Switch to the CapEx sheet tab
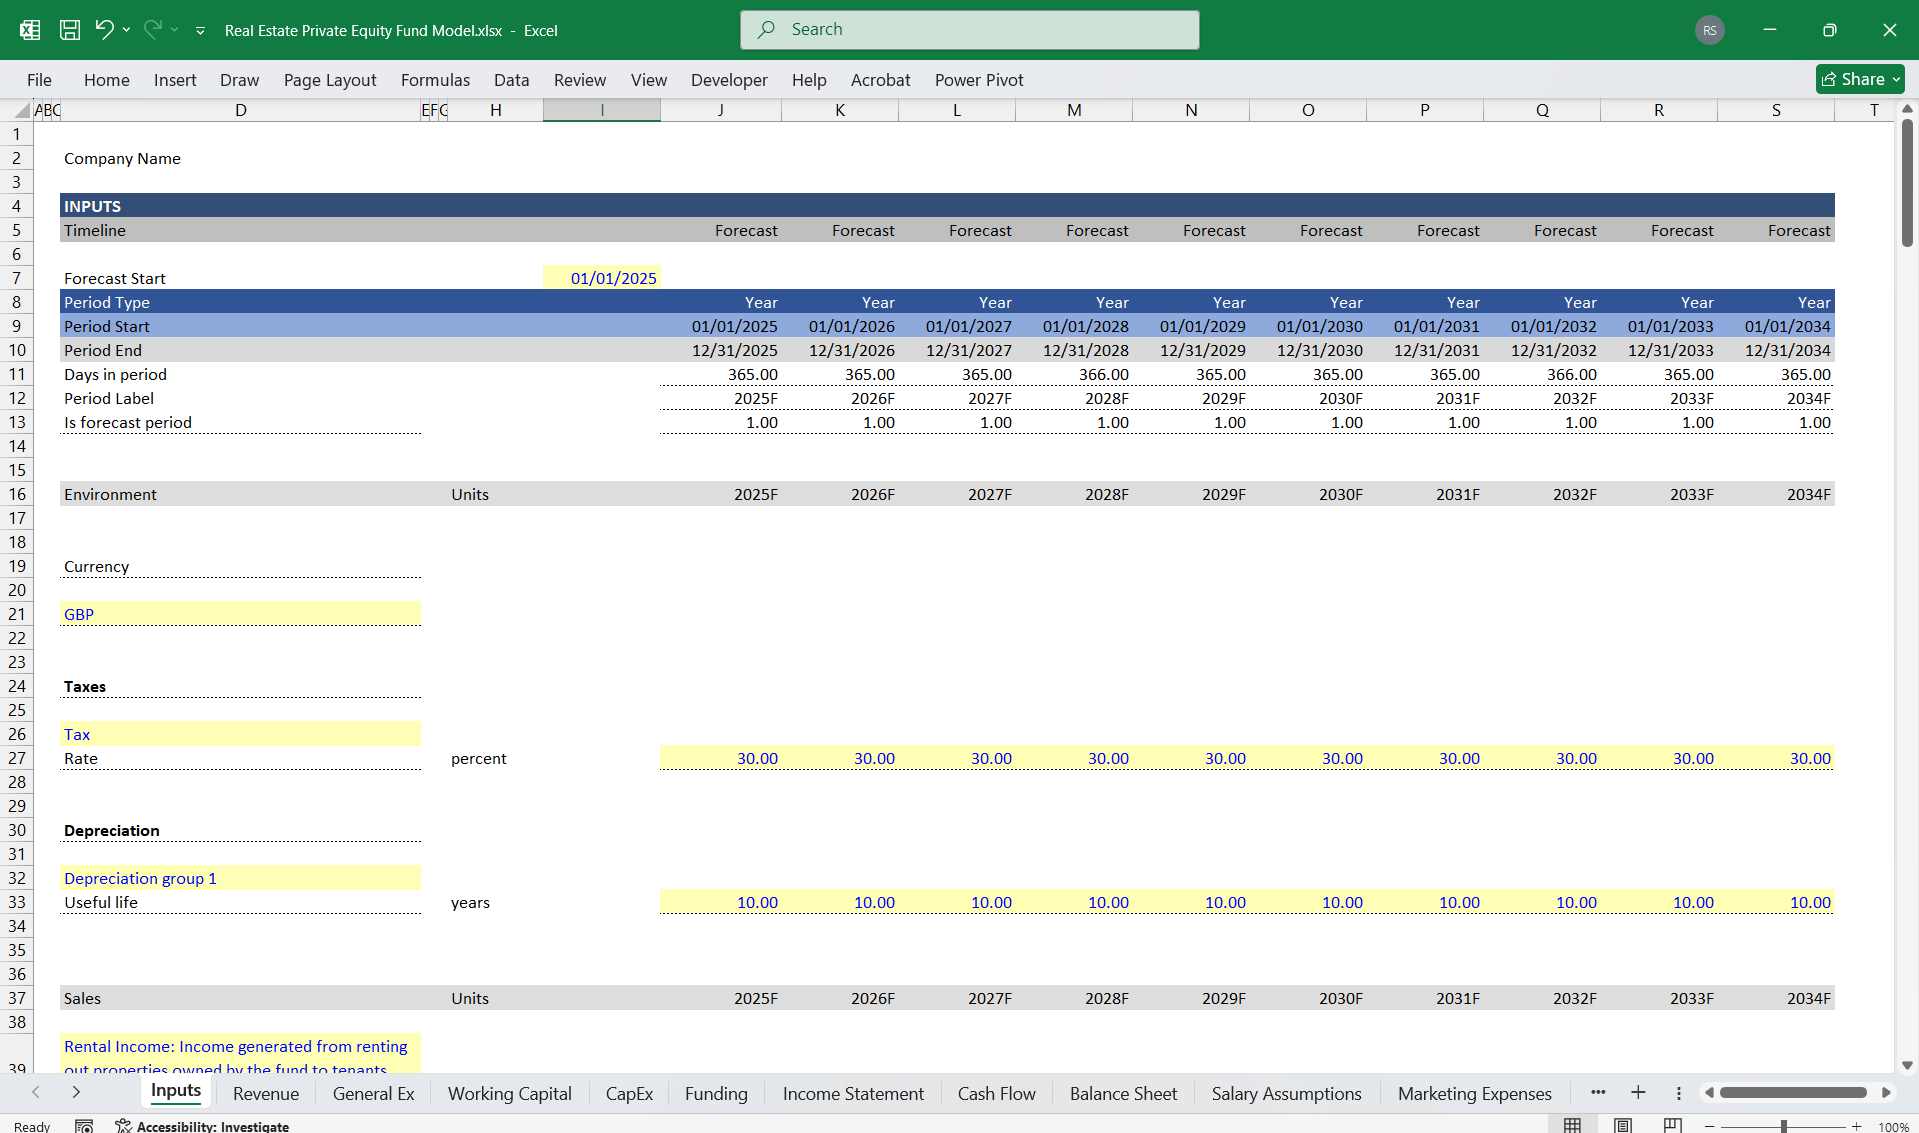 629,1094
